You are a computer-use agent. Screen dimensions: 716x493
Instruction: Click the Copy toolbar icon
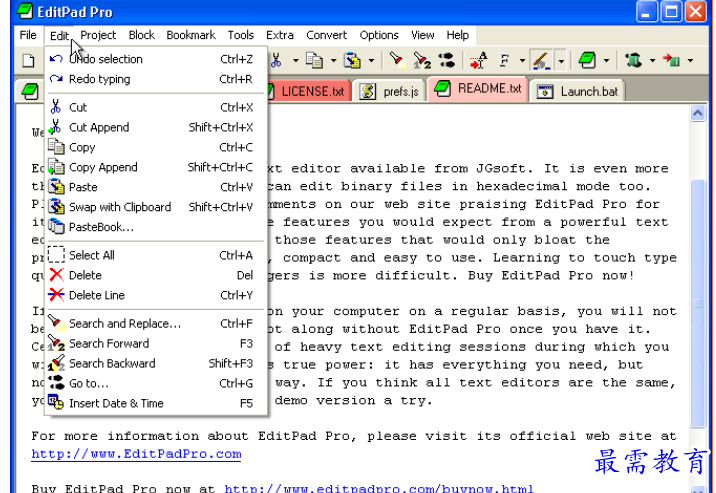tap(314, 60)
